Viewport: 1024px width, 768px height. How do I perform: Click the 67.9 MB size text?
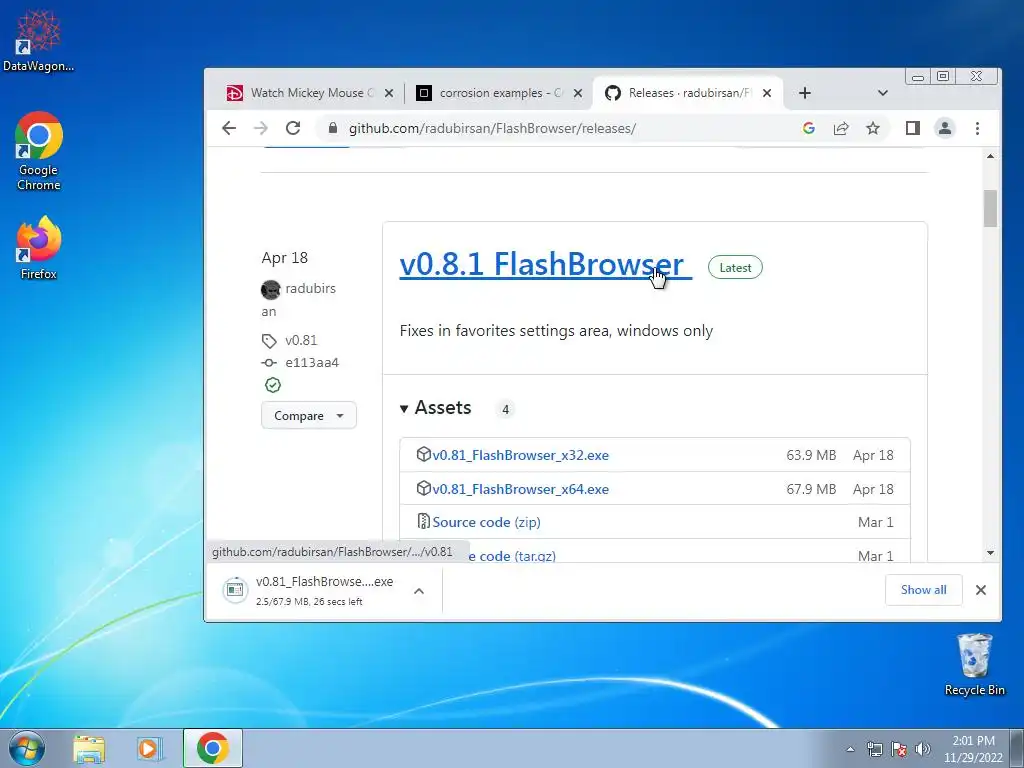[x=811, y=489]
